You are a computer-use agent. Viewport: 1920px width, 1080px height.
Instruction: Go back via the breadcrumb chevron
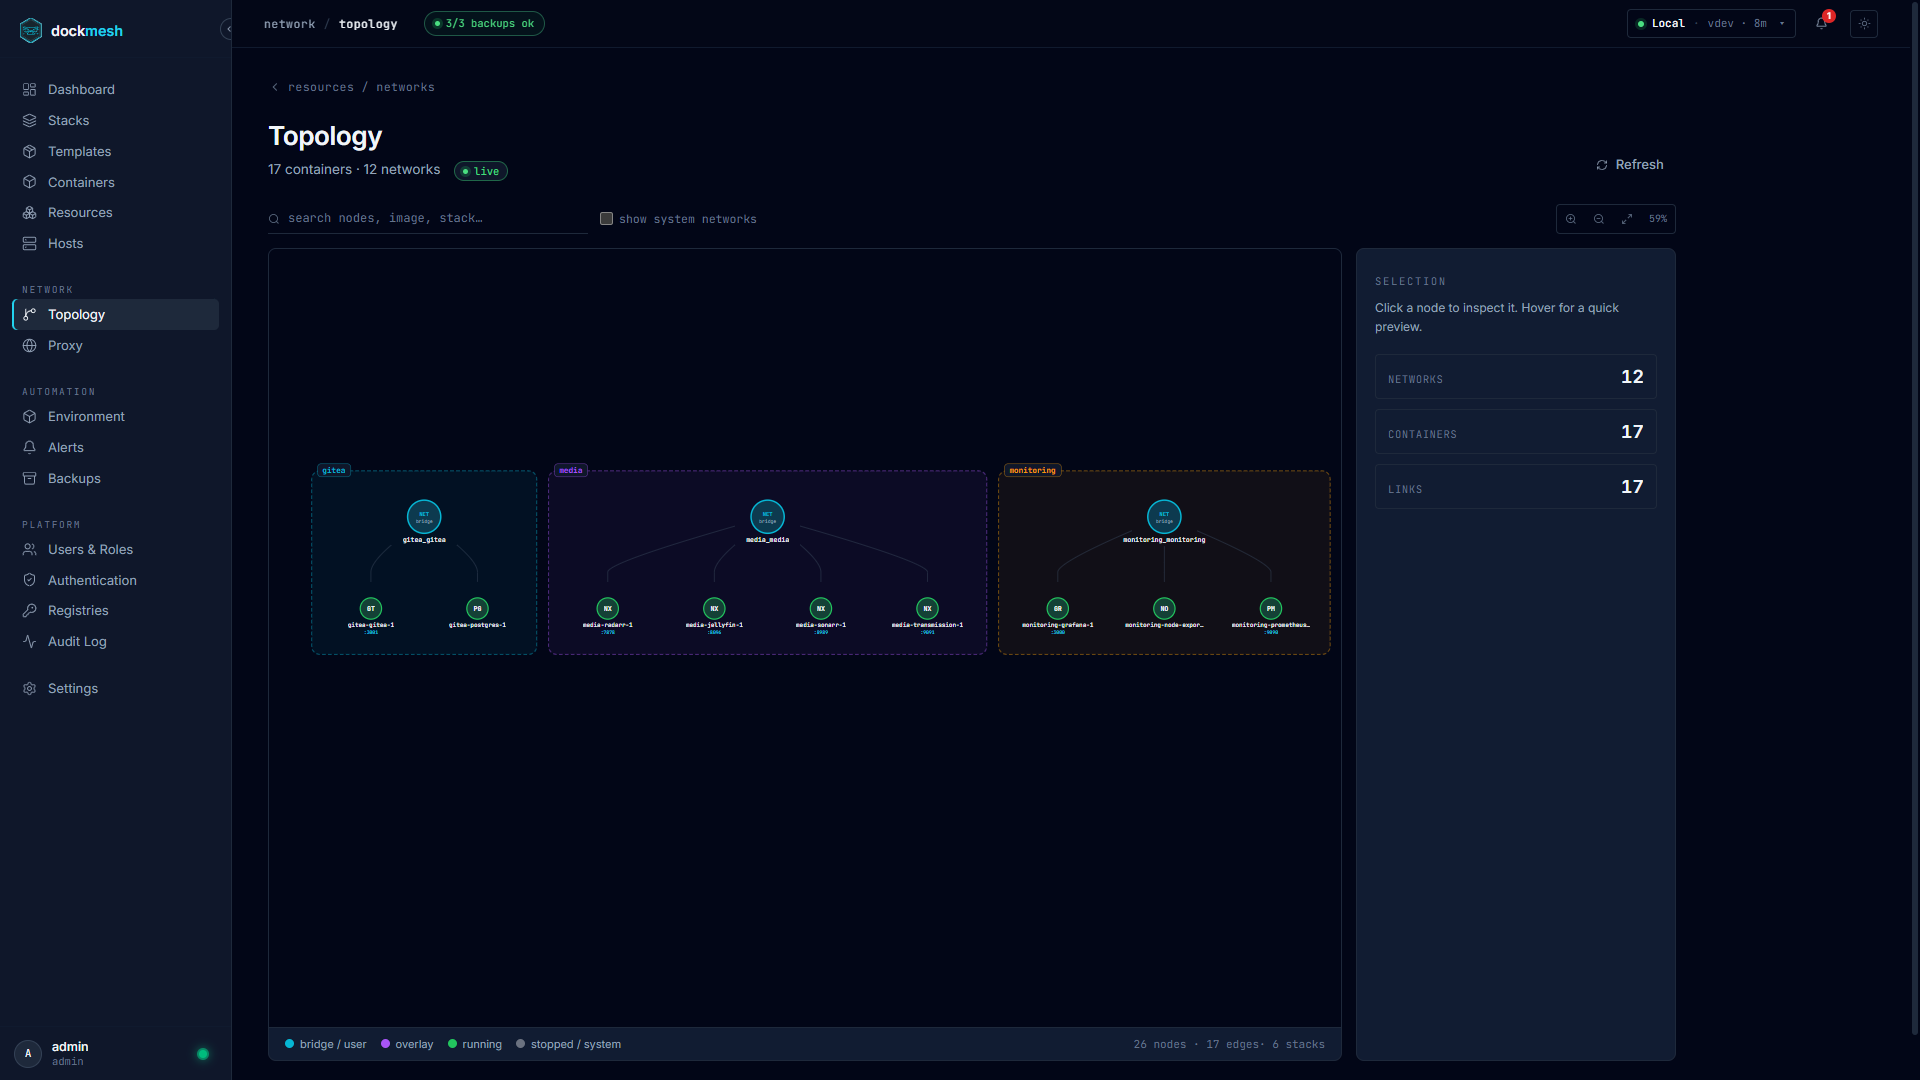(275, 87)
